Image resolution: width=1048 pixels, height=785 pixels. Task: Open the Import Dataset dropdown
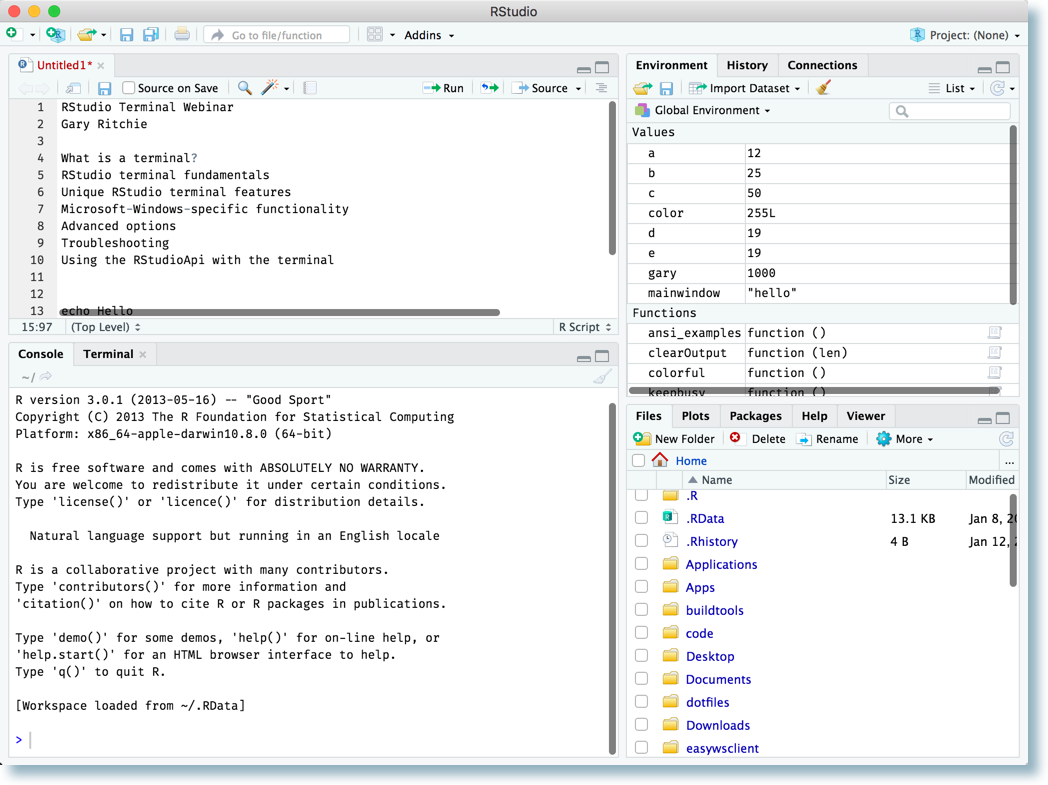point(744,88)
